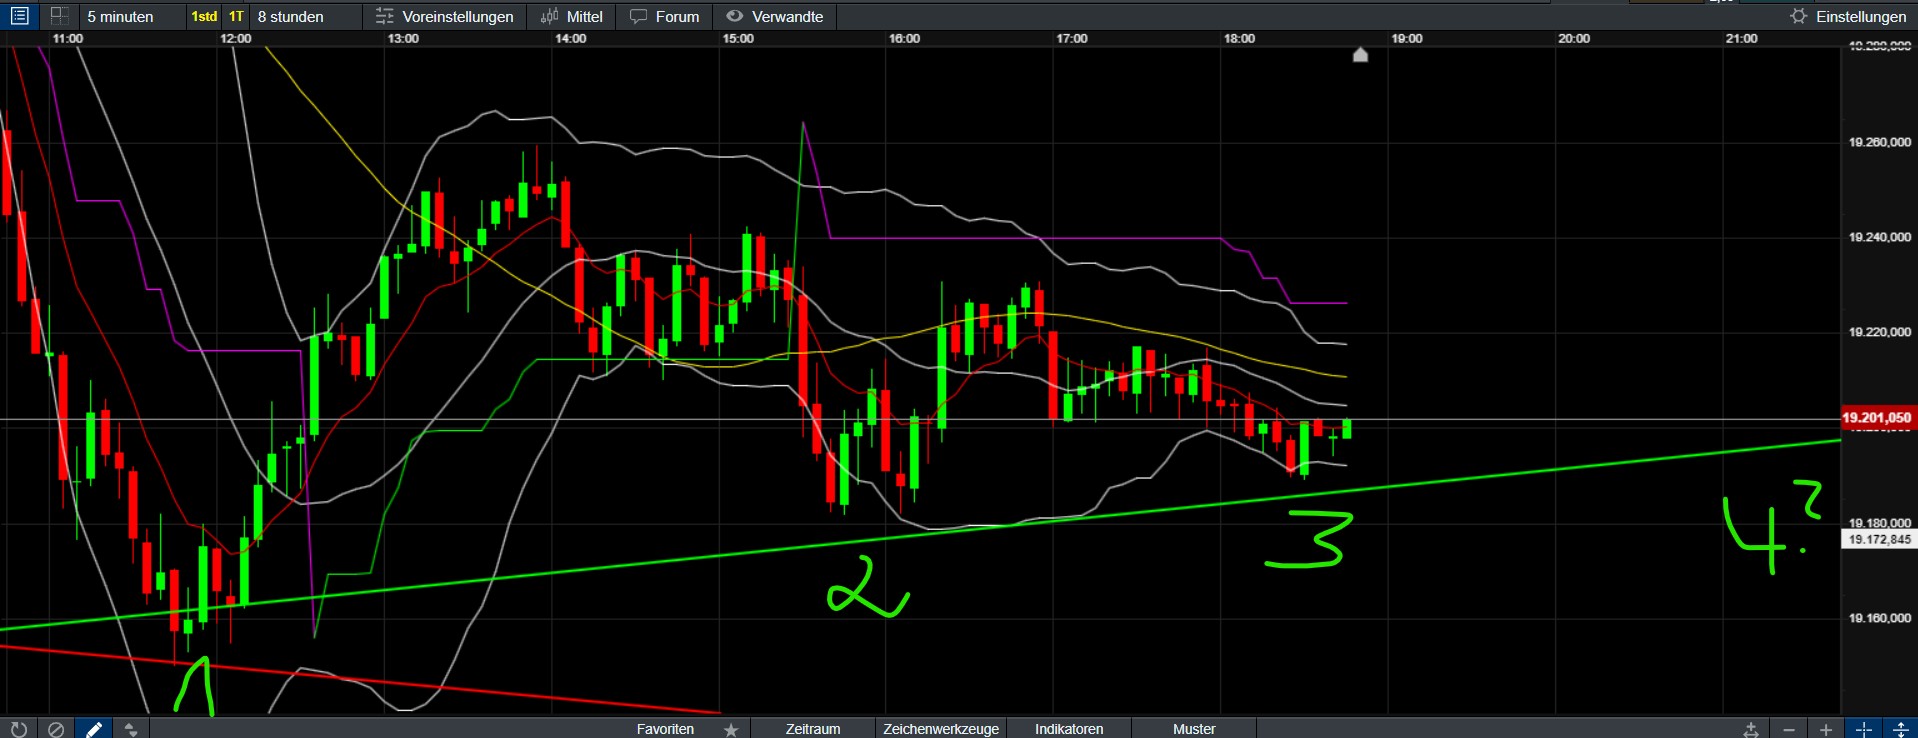Click the reset chart scale icon
The image size is (1918, 738).
pyautogui.click(x=1751, y=729)
